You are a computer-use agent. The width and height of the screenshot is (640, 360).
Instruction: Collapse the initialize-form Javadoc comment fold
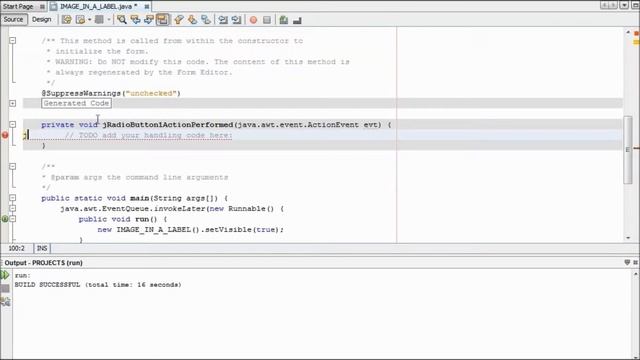[x=13, y=40]
